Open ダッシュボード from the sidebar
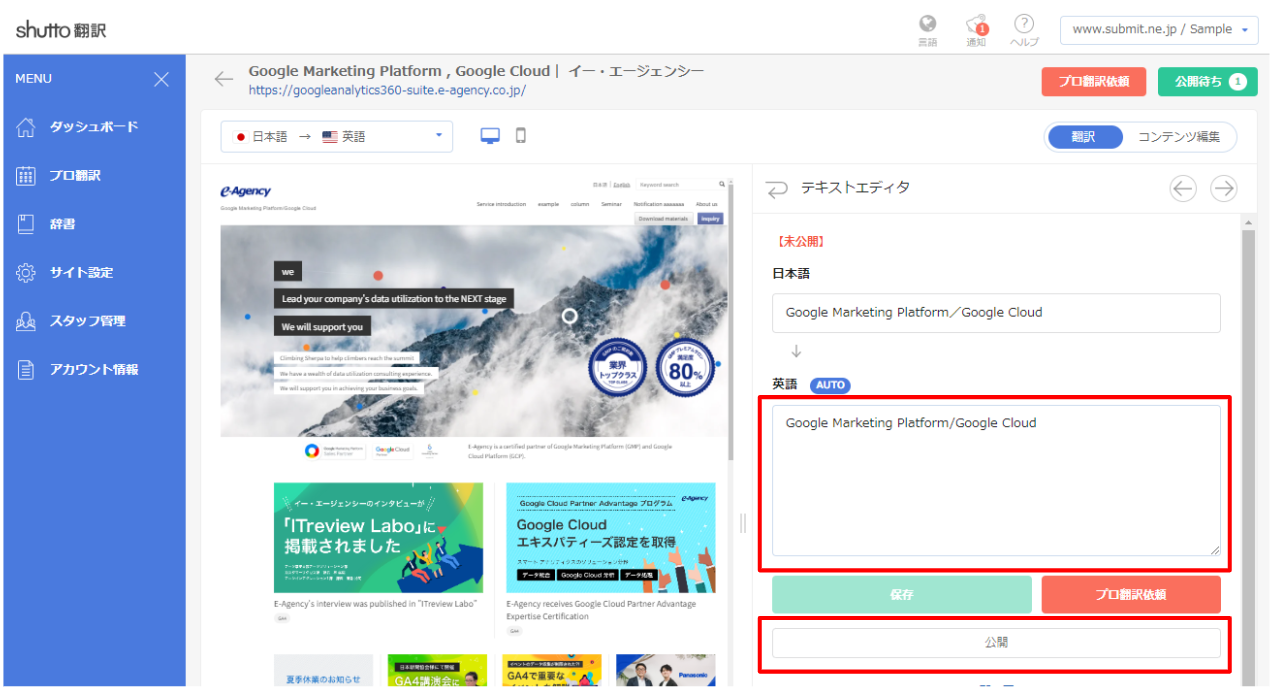This screenshot has height=692, width=1271. 78,127
